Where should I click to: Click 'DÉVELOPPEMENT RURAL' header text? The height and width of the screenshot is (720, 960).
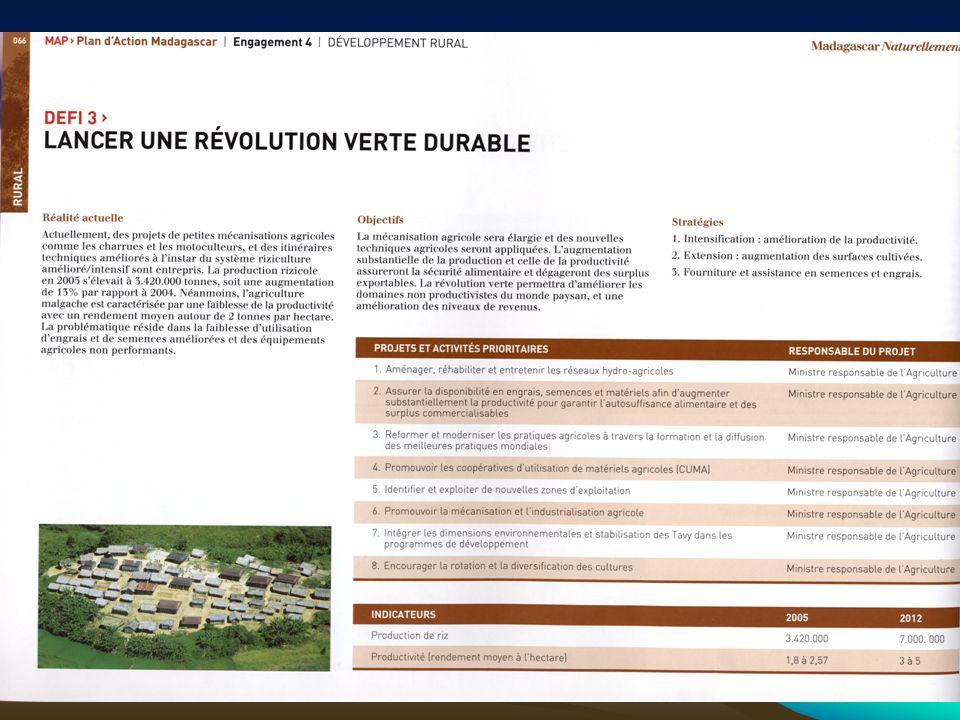click(x=397, y=43)
